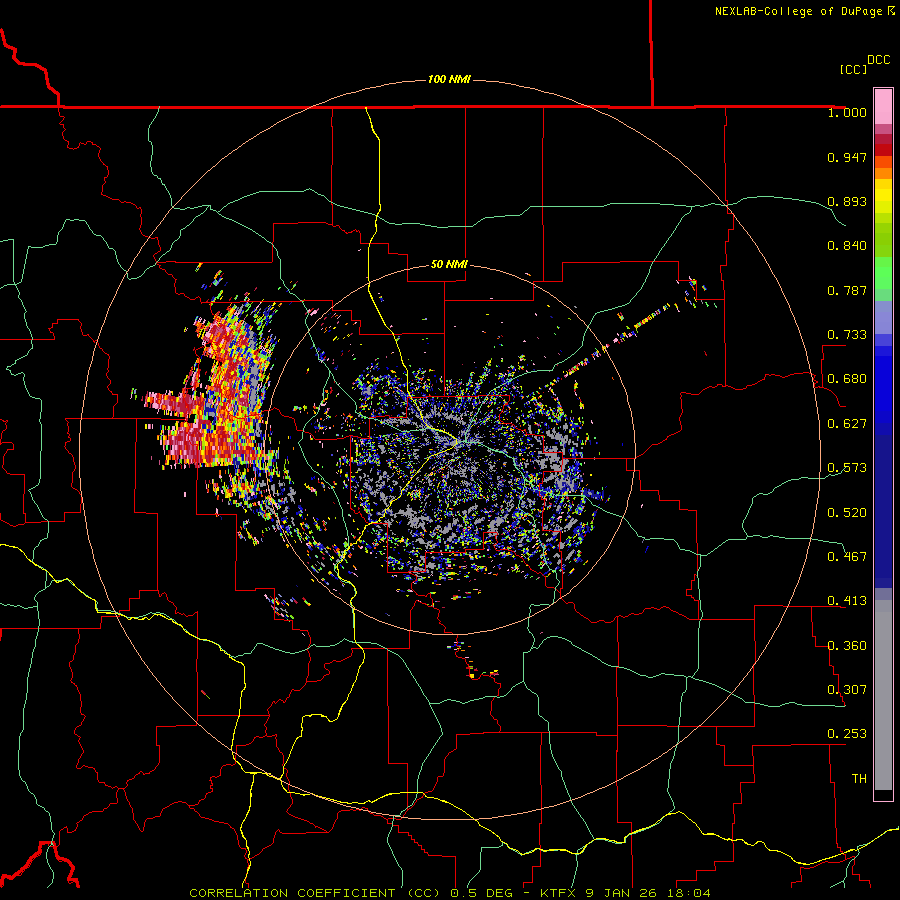This screenshot has height=900, width=900.
Task: Click the [CC] unit label
Action: click(x=853, y=69)
